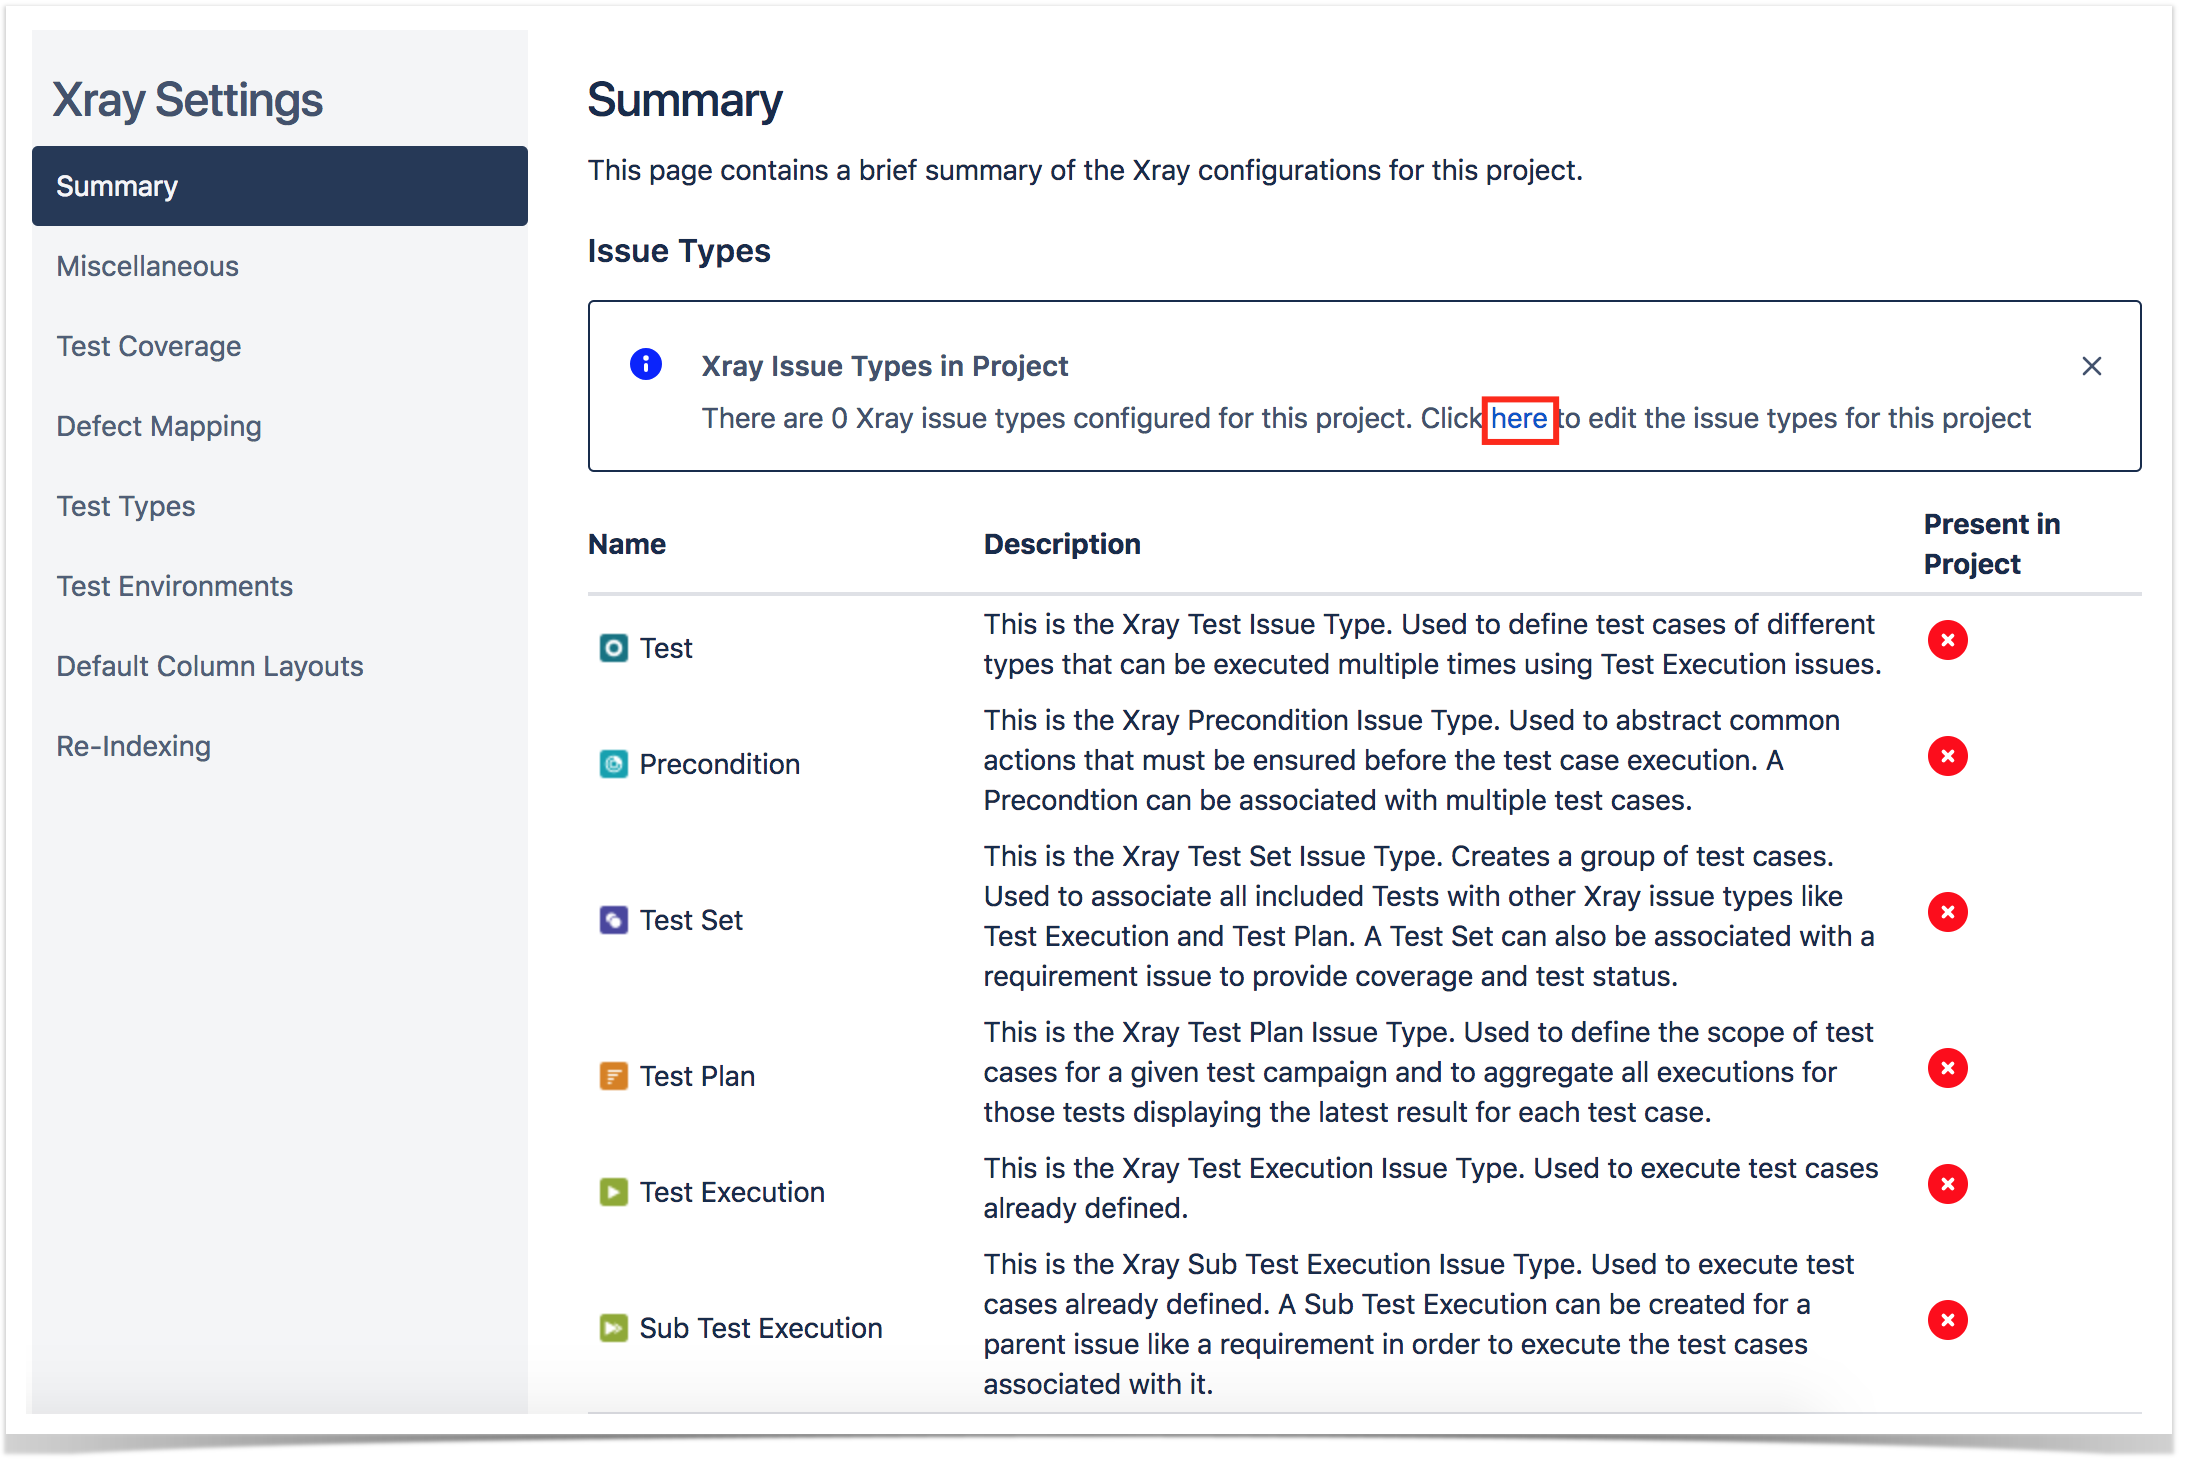Click the page summary intro sentence
Viewport: 2186px width, 1463px height.
pos(1085,170)
